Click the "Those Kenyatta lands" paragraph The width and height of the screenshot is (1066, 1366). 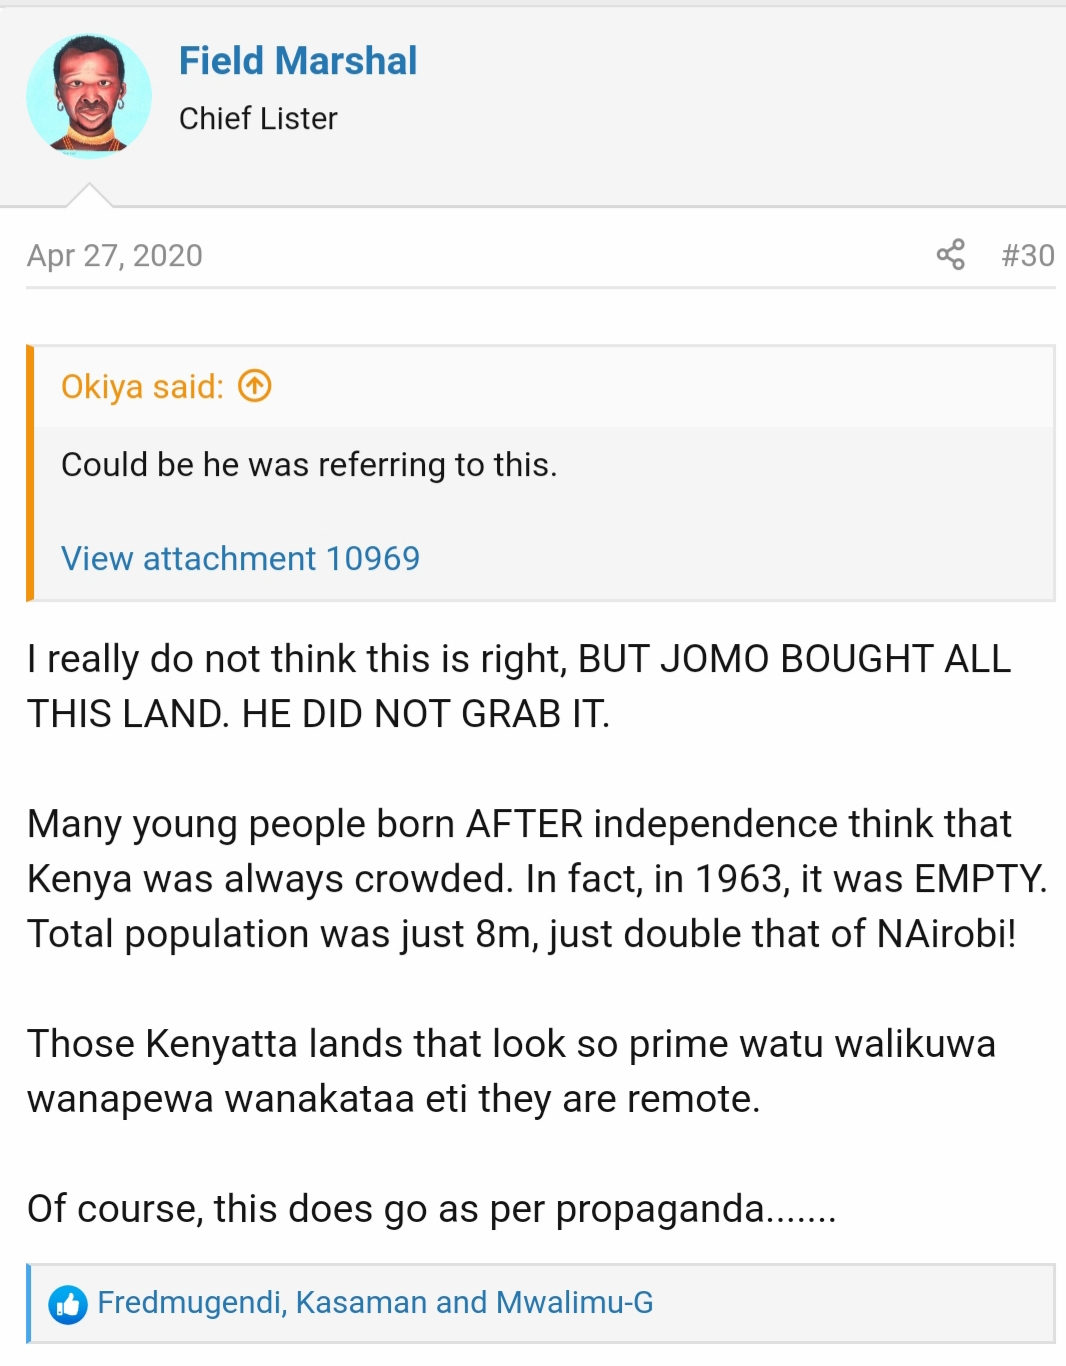[x=510, y=1071]
